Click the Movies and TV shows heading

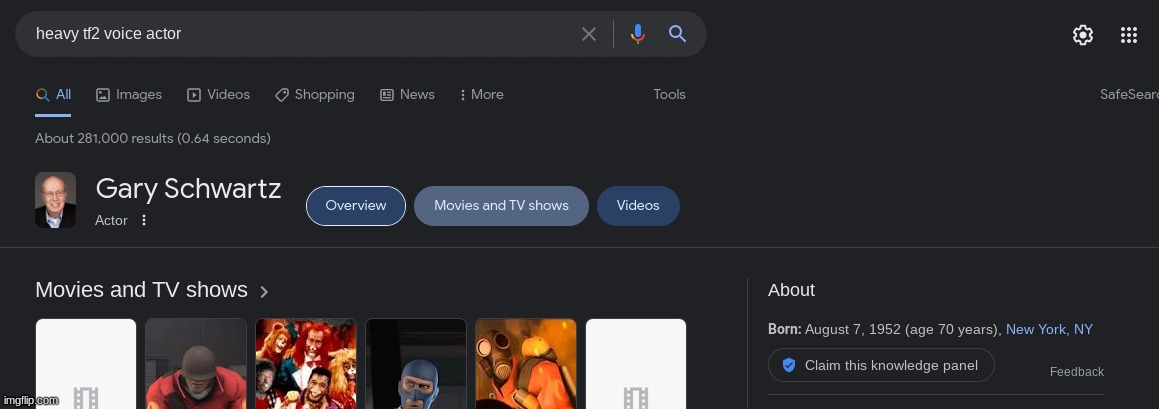[141, 290]
